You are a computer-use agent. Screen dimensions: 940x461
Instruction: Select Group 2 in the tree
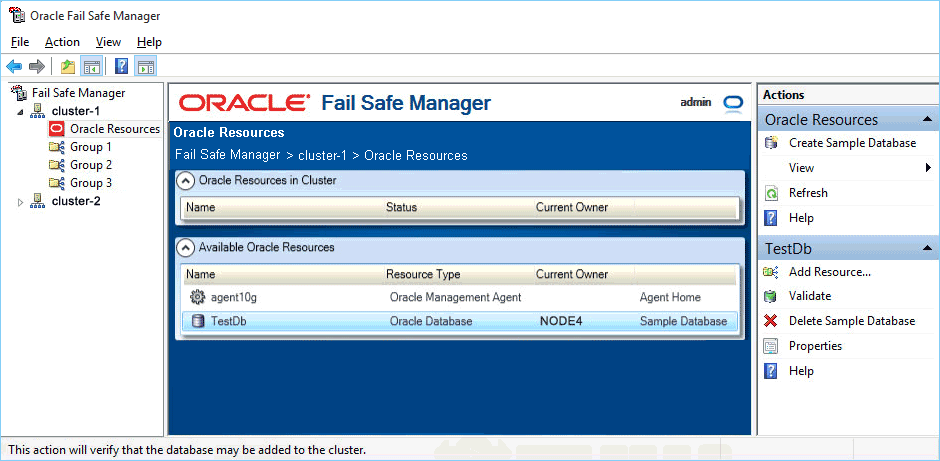coord(90,165)
